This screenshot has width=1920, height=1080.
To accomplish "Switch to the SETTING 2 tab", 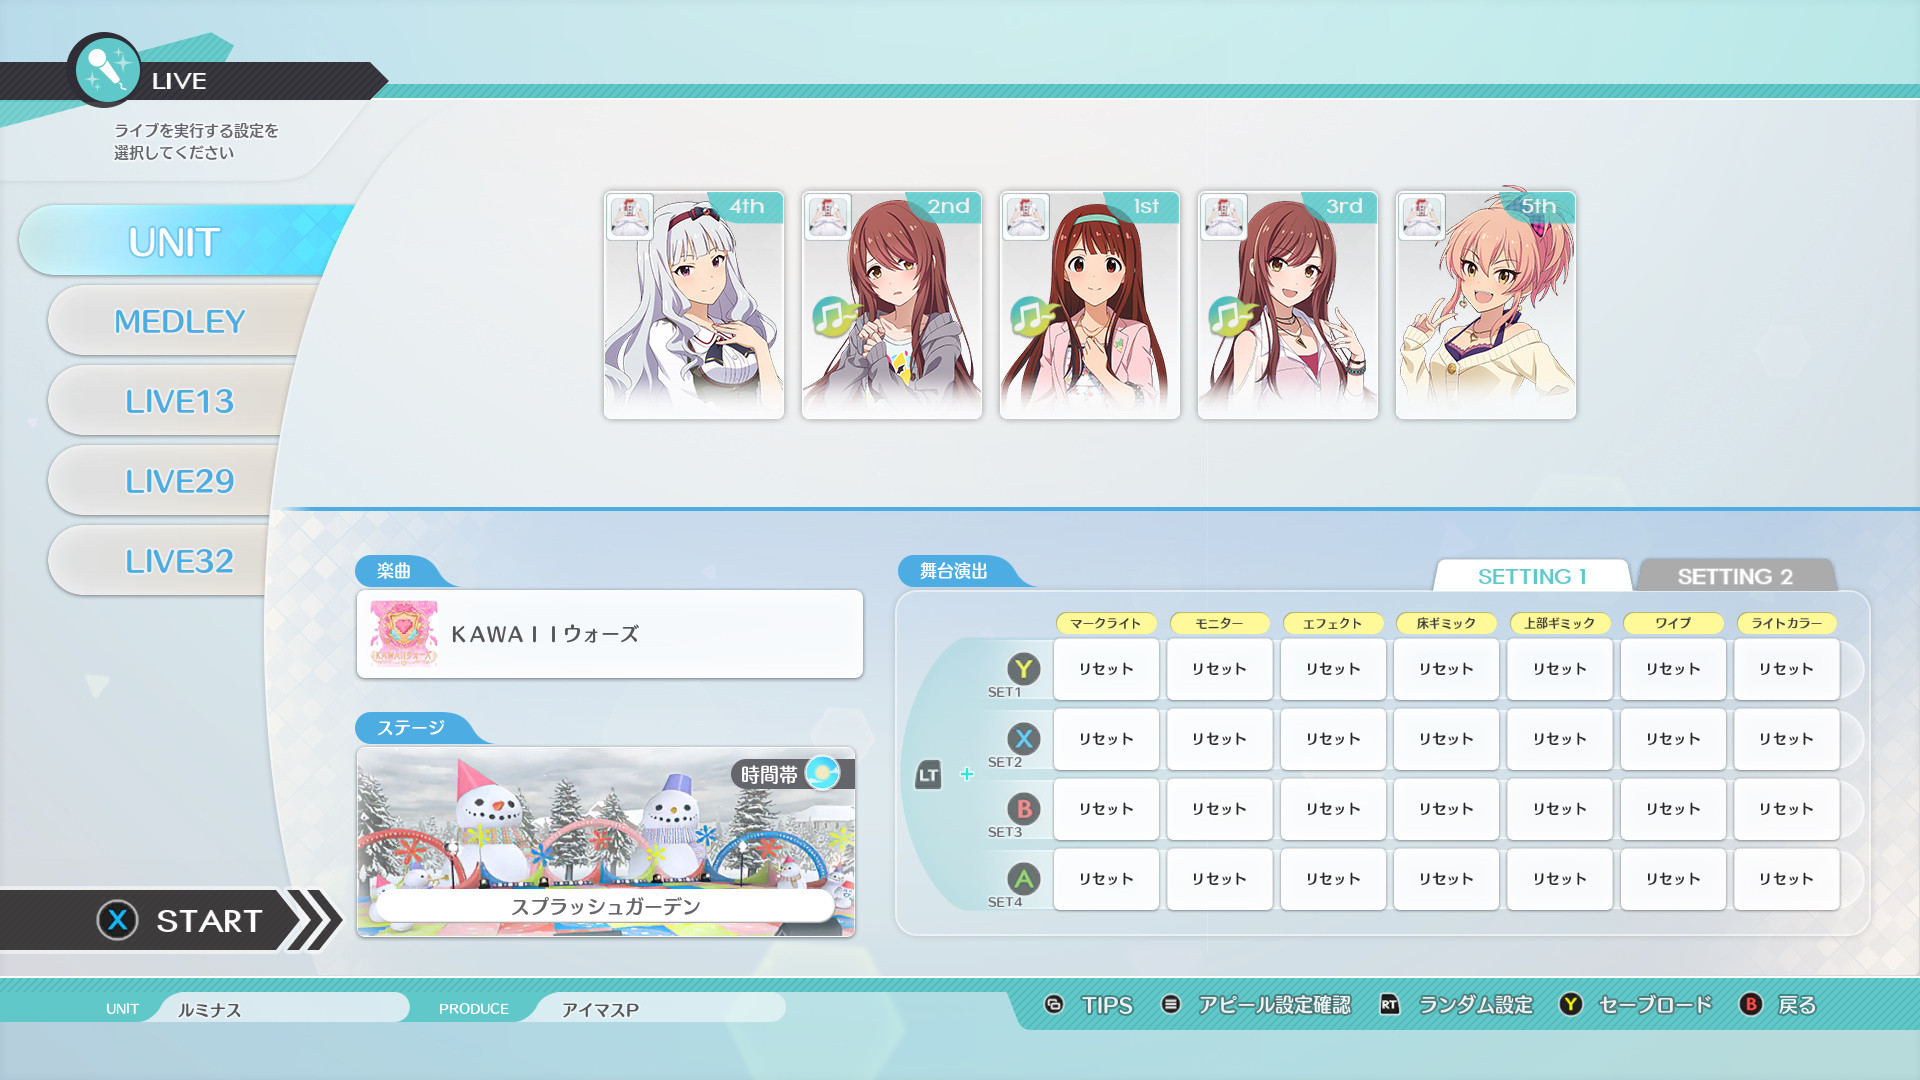I will tap(1737, 576).
